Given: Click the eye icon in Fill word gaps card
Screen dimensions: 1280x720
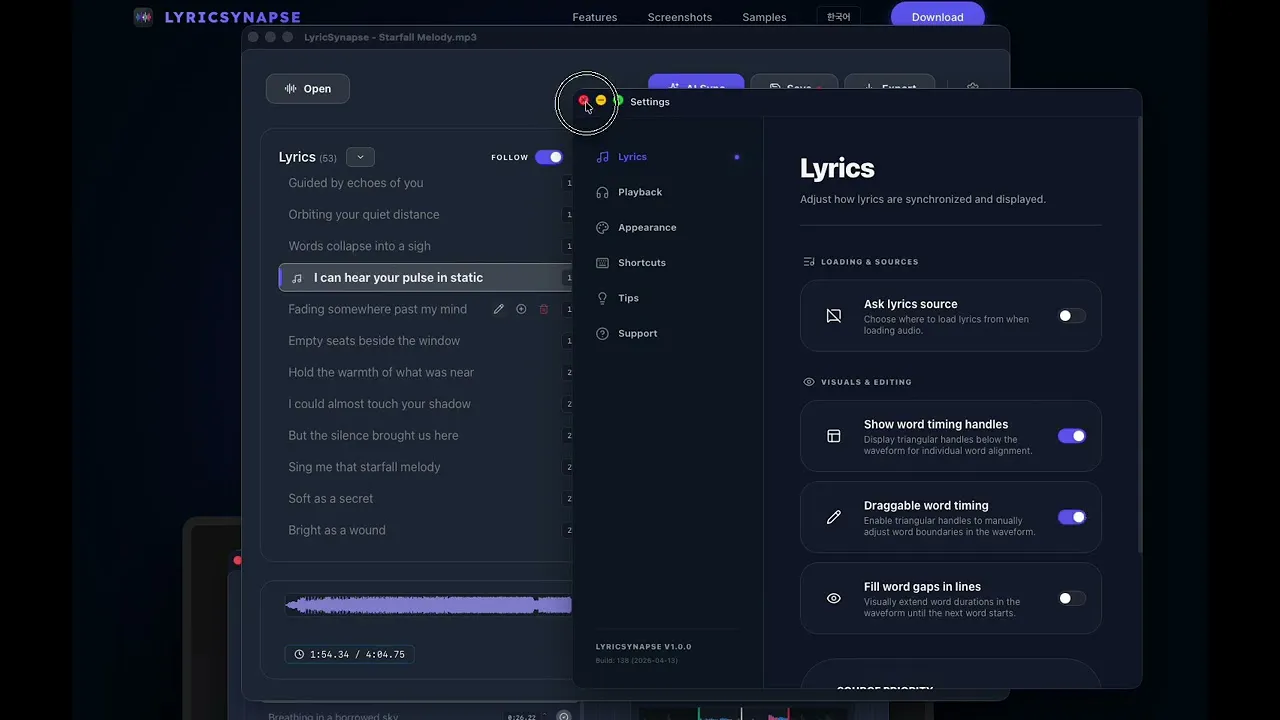Looking at the screenshot, I should point(834,598).
